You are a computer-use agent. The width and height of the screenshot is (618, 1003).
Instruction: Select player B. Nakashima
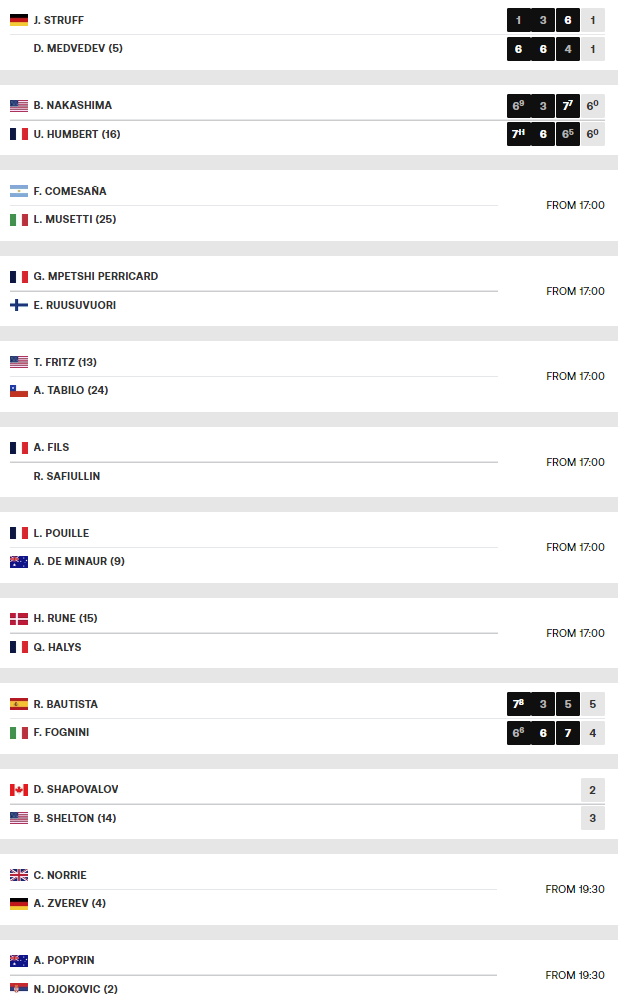click(x=72, y=105)
